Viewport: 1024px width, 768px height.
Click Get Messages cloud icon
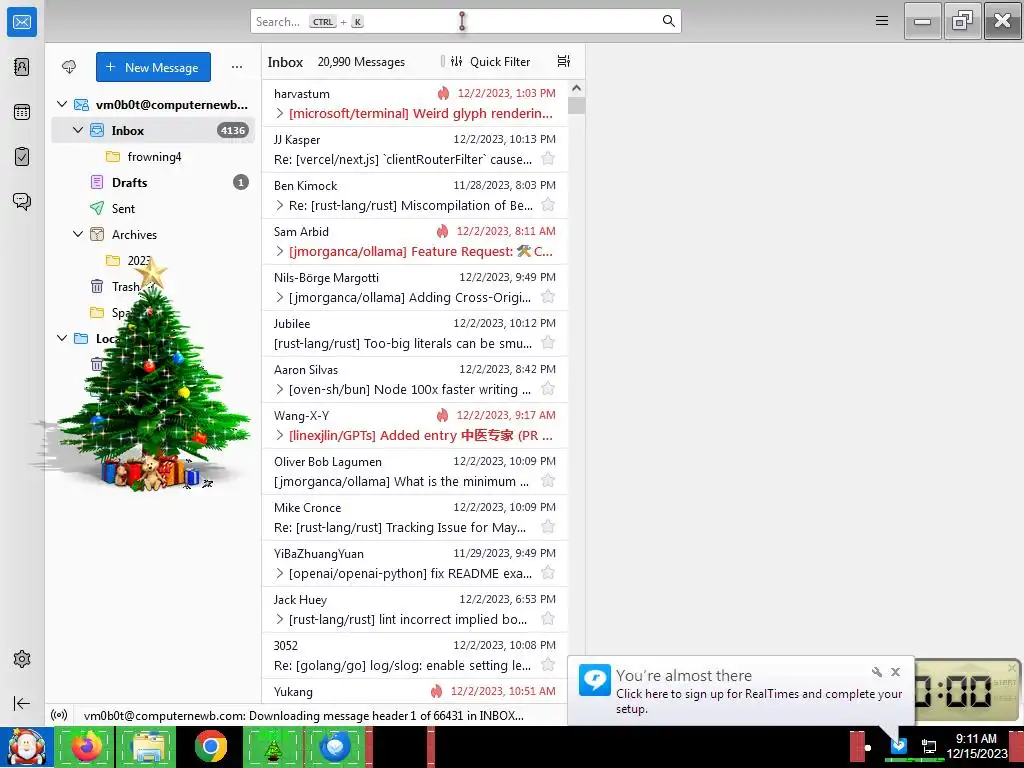point(69,67)
